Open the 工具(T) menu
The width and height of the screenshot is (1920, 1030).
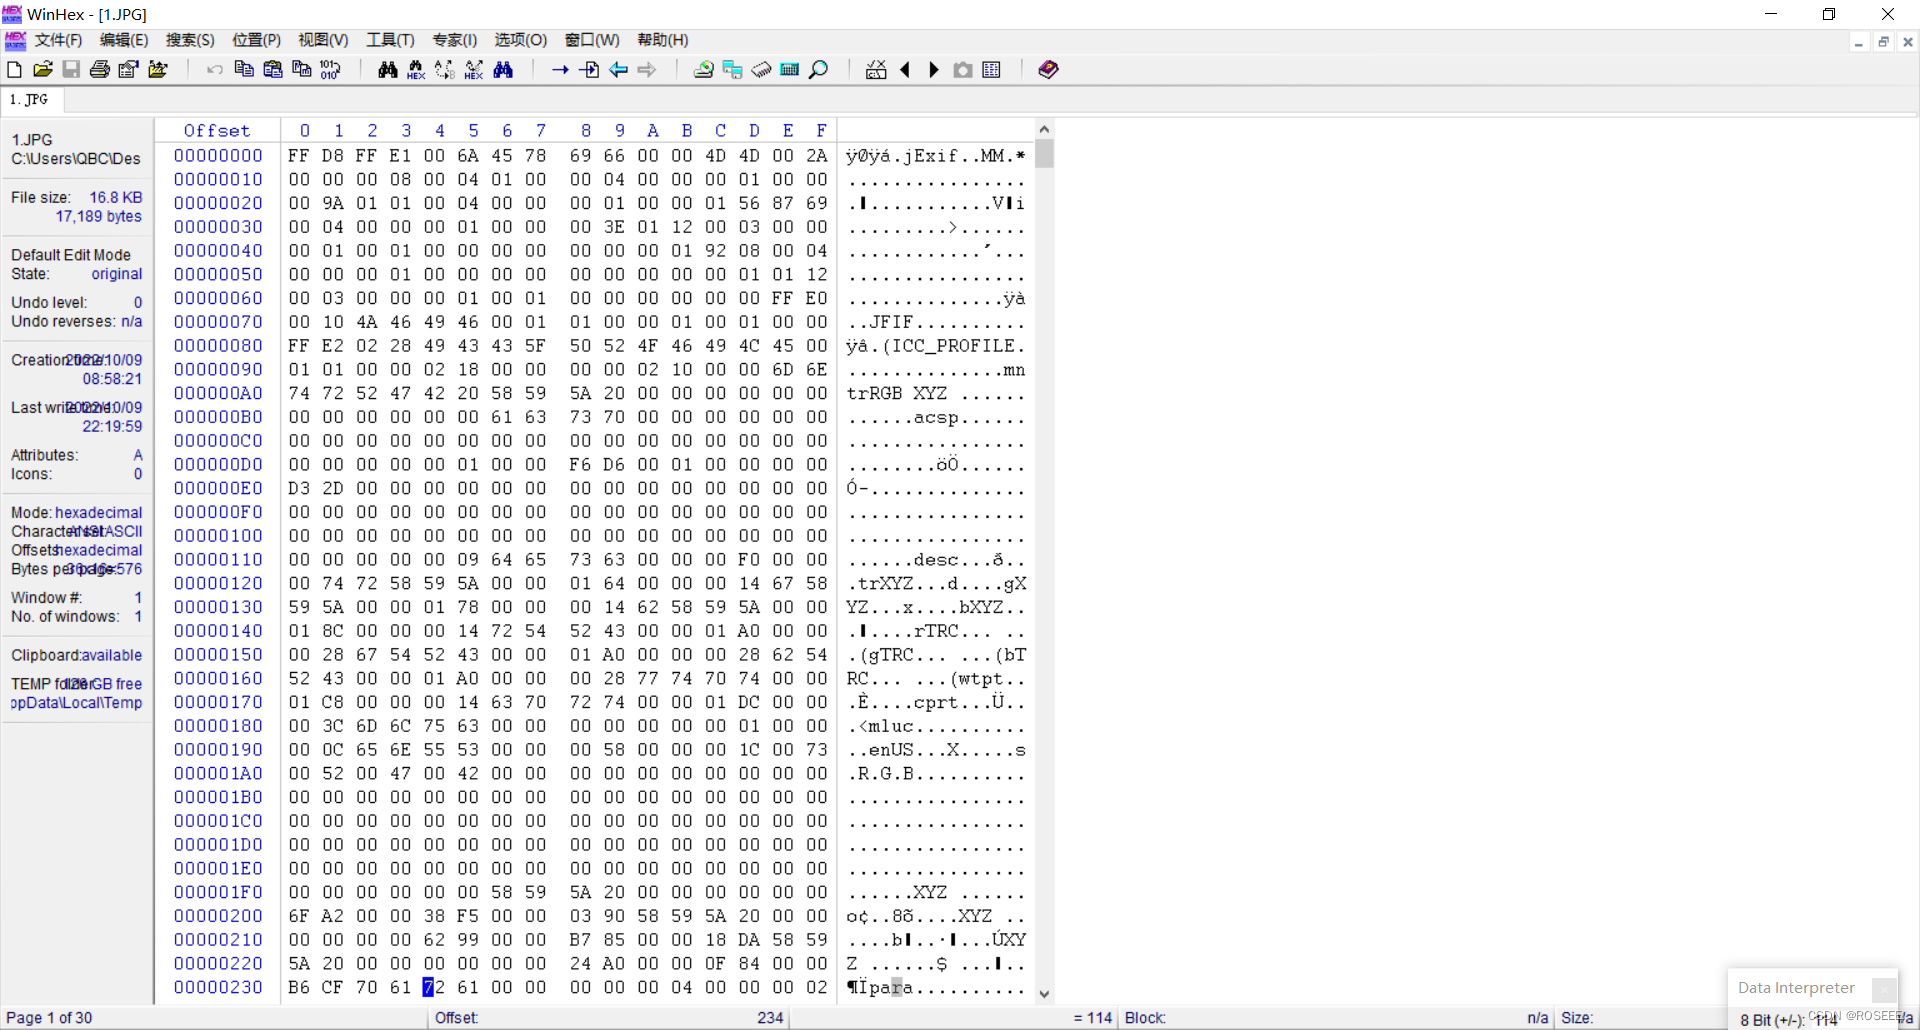[390, 40]
